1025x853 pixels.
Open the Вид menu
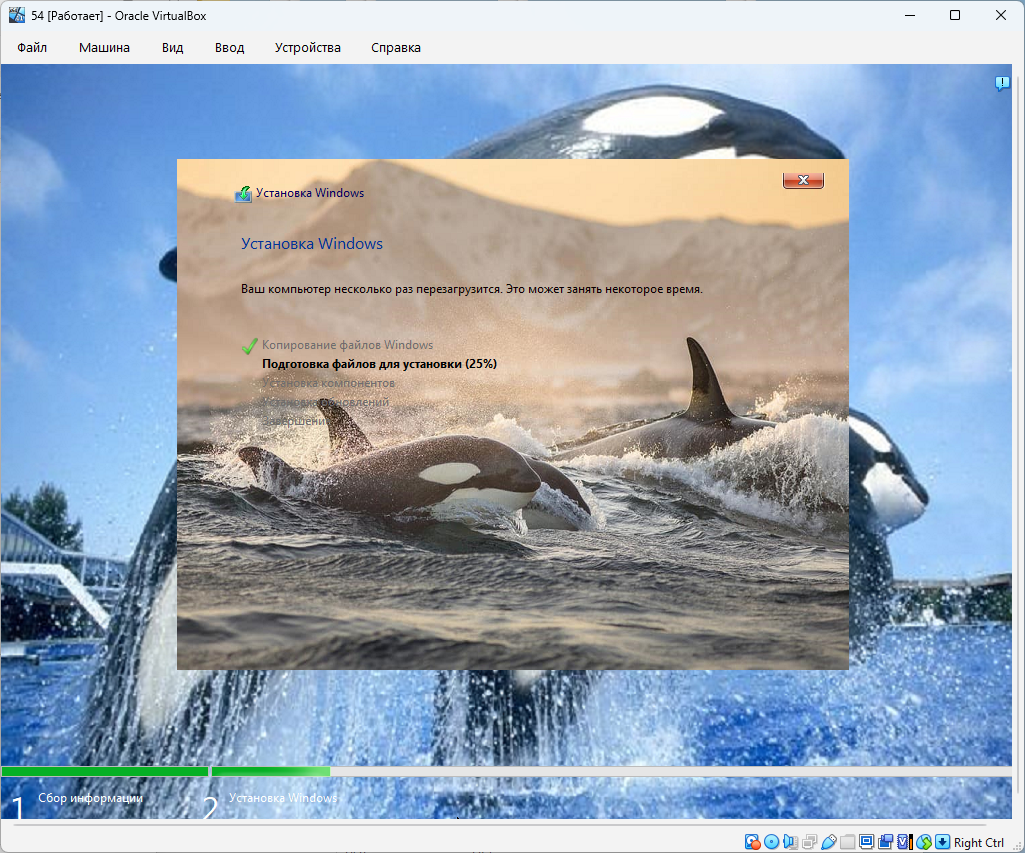pos(172,47)
